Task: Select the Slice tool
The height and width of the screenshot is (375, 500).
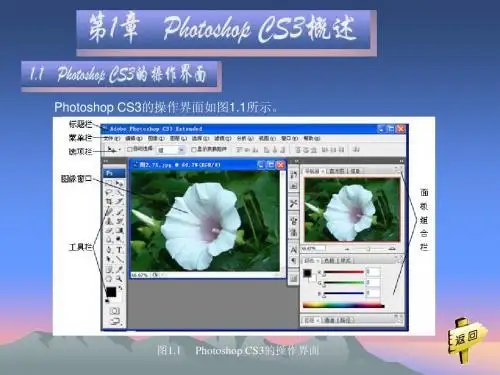Action: click(x=119, y=201)
